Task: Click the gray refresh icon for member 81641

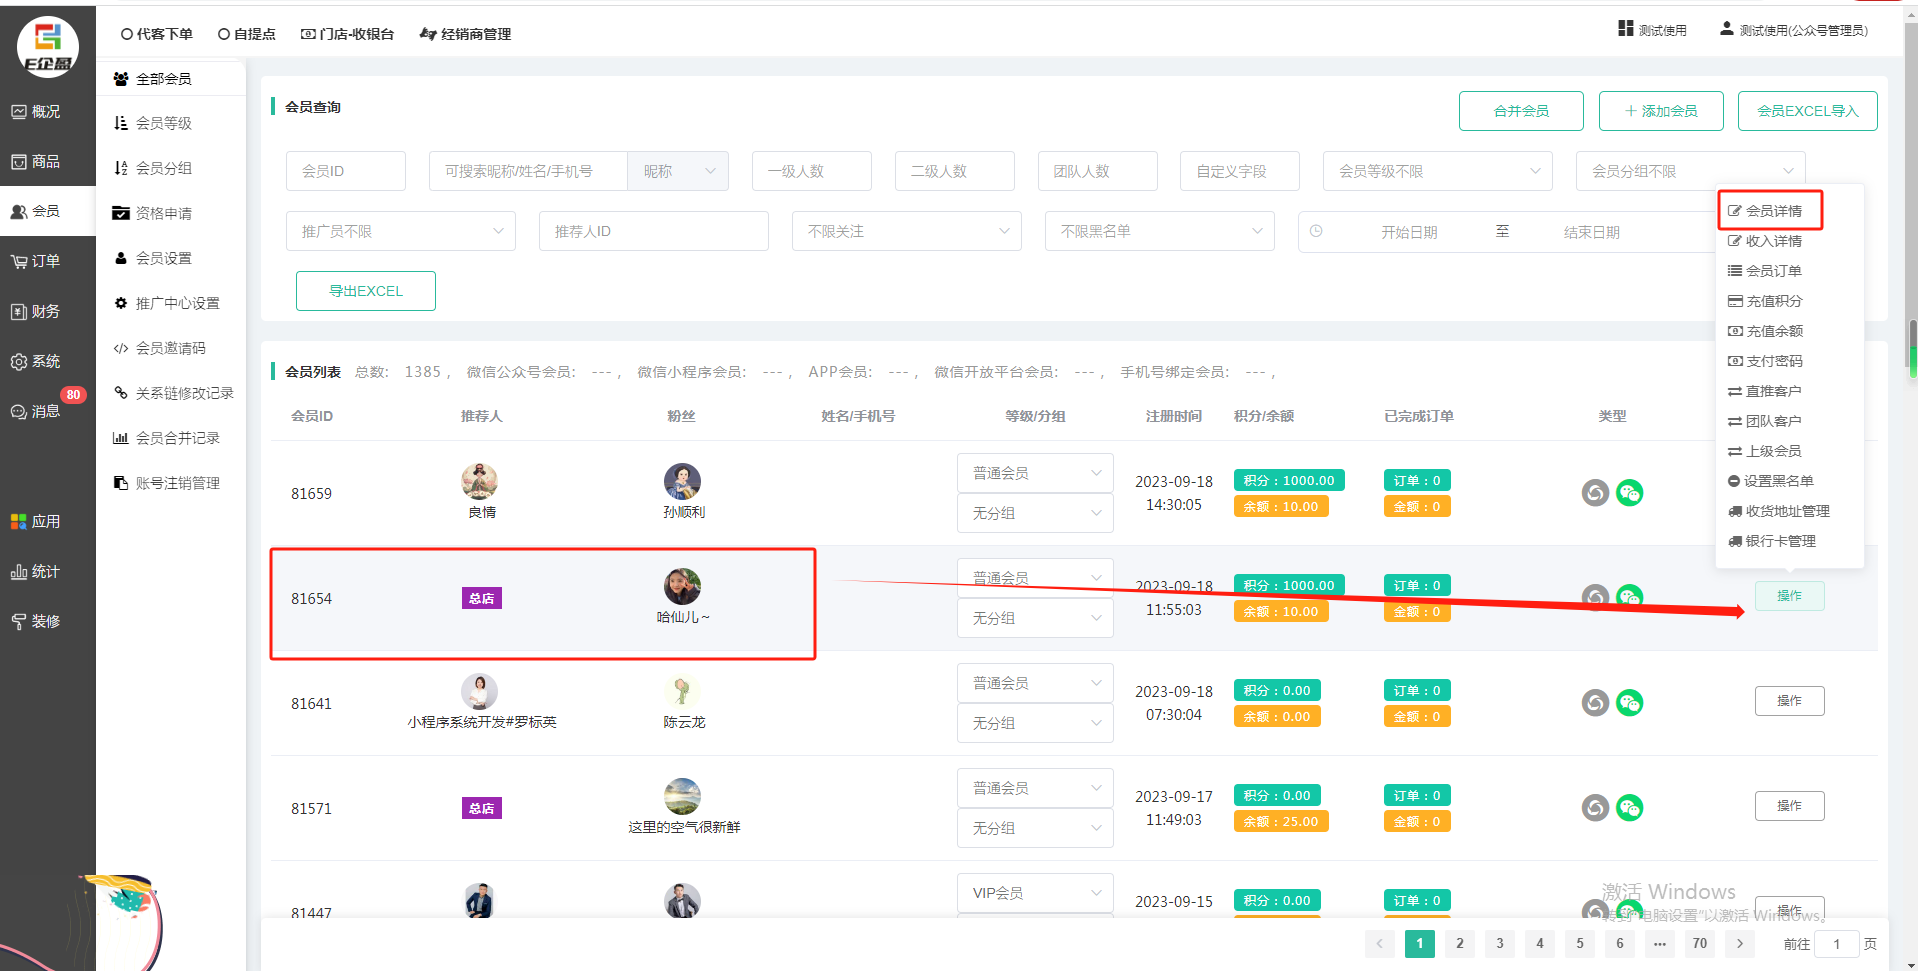Action: (x=1595, y=703)
